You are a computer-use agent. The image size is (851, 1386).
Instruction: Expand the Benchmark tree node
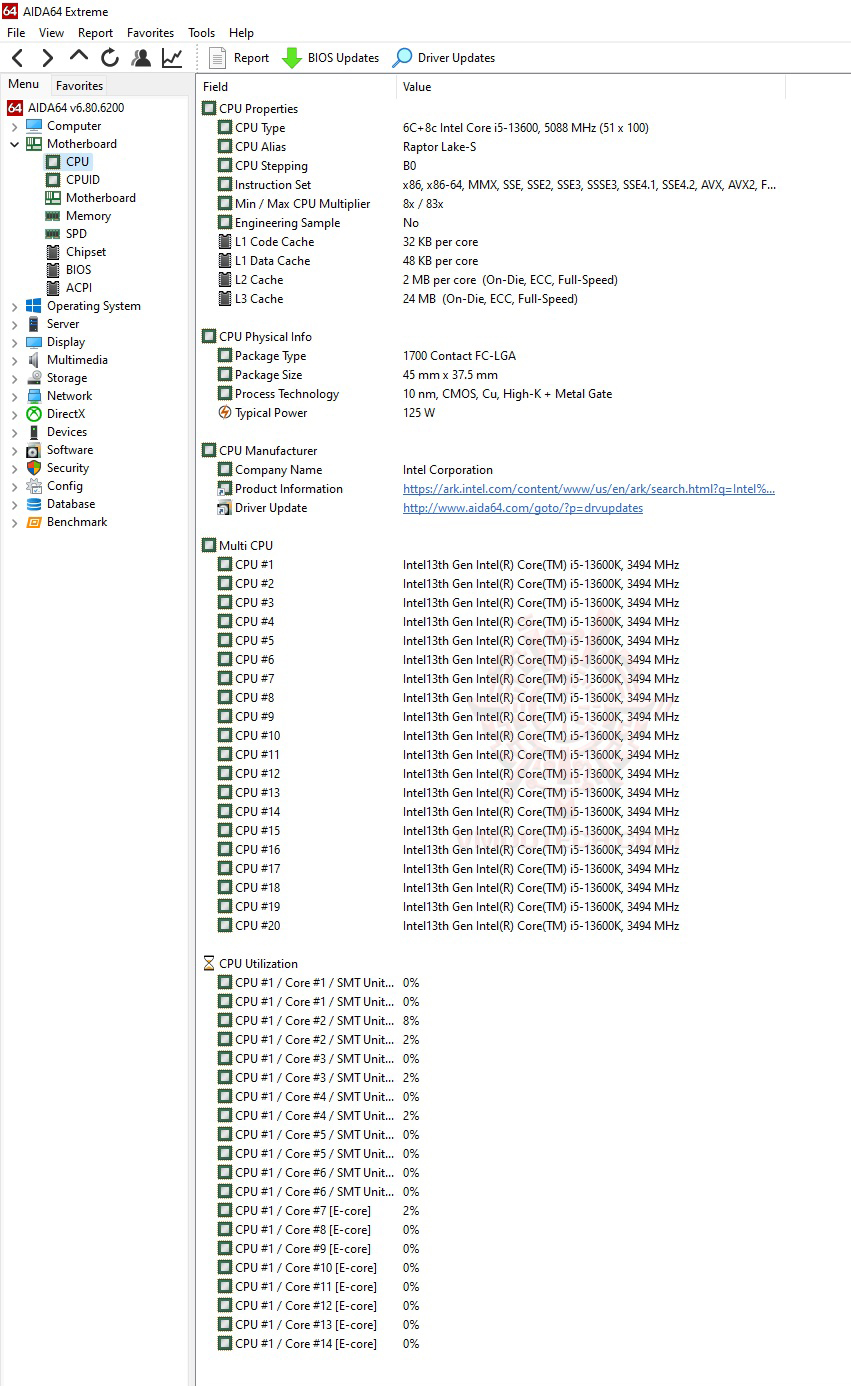[x=14, y=522]
